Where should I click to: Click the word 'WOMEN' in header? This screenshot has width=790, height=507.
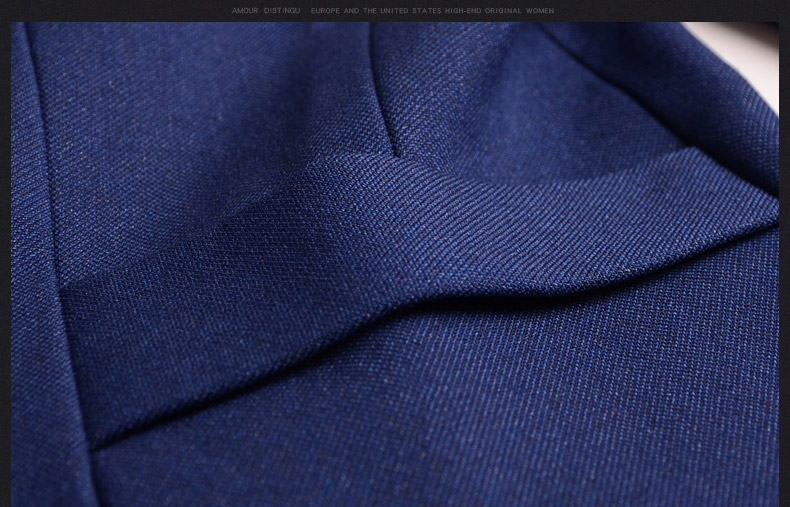click(x=540, y=11)
